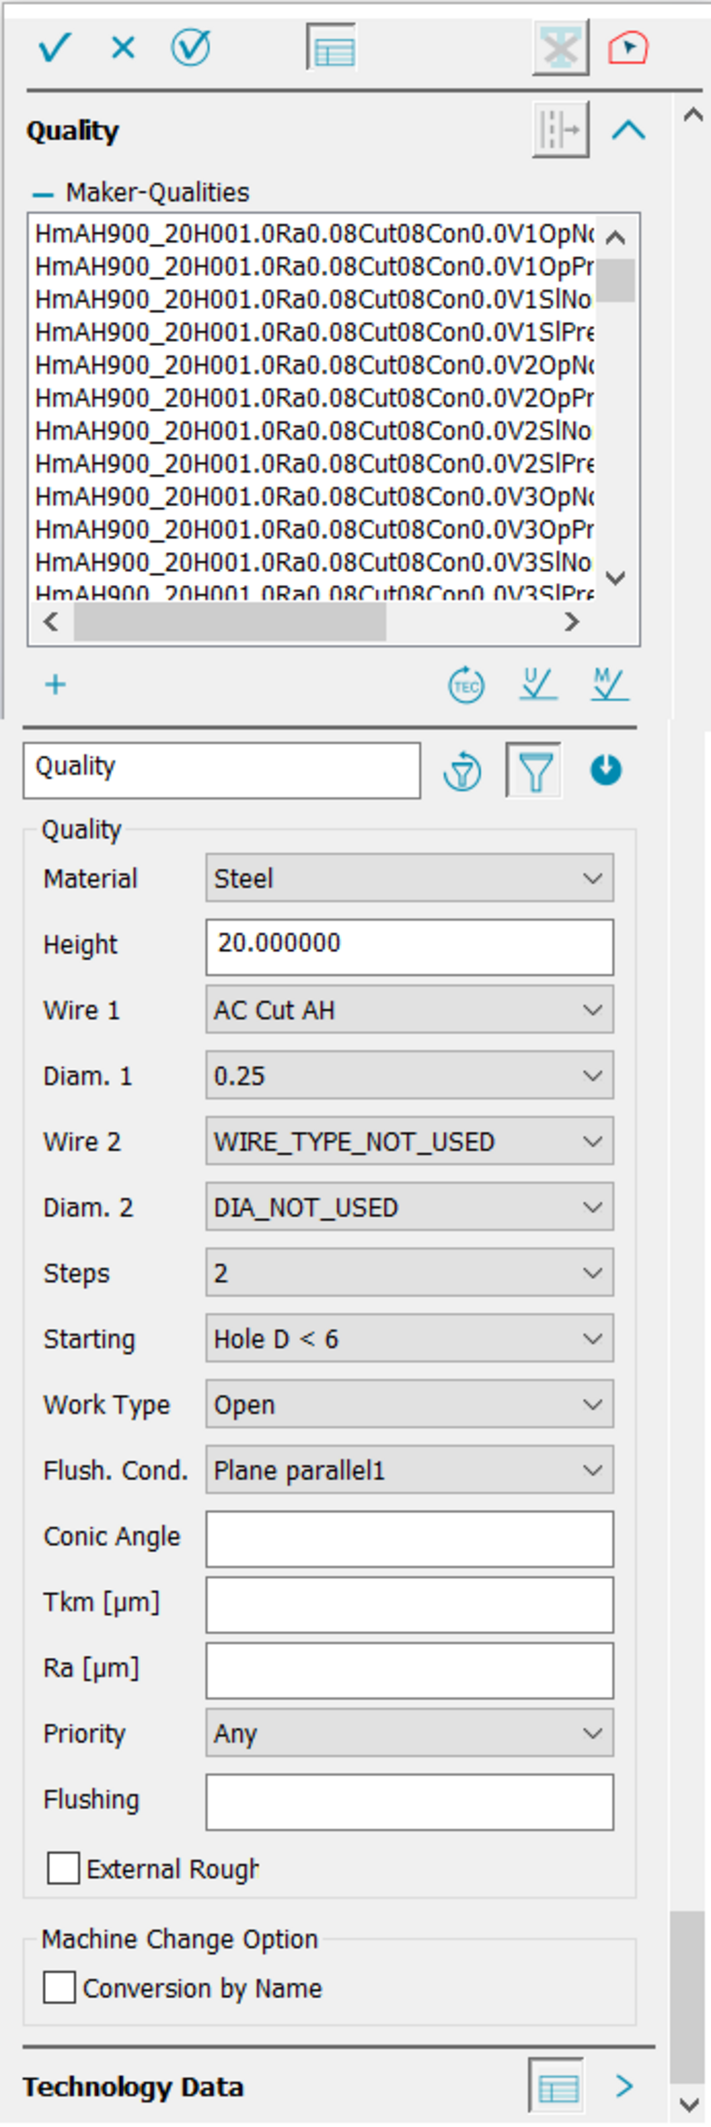Click the circled checkmark apply icon
Viewport: 711px width, 2127px height.
click(x=190, y=47)
